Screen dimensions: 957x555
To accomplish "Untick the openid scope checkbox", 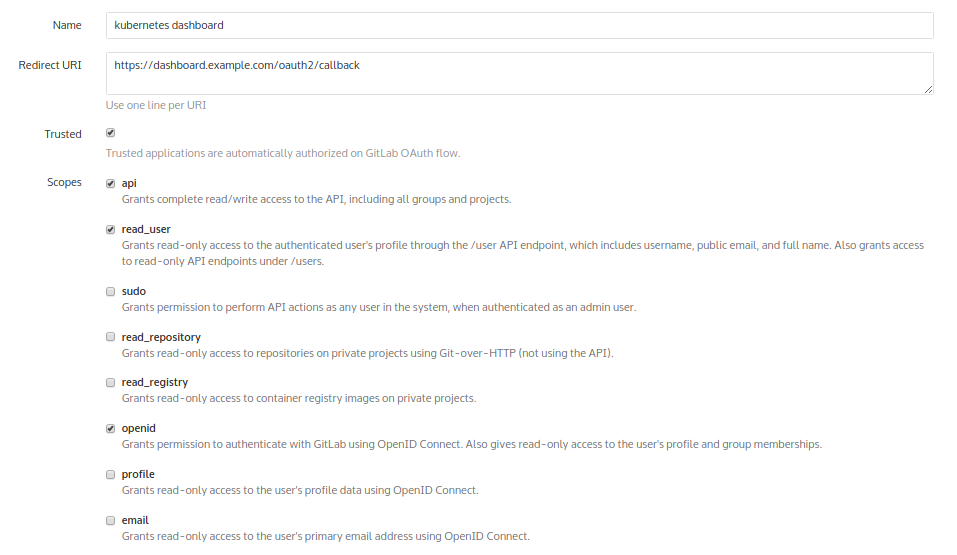I will (x=111, y=428).
